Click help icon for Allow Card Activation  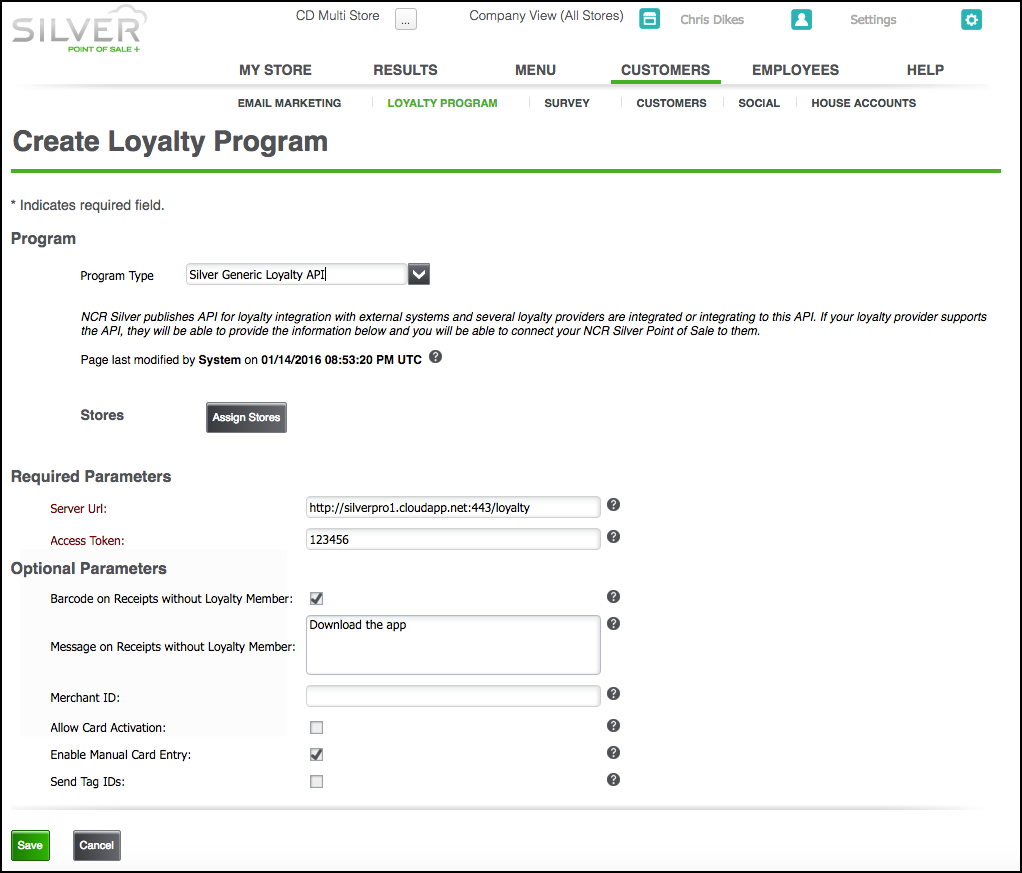pos(613,726)
